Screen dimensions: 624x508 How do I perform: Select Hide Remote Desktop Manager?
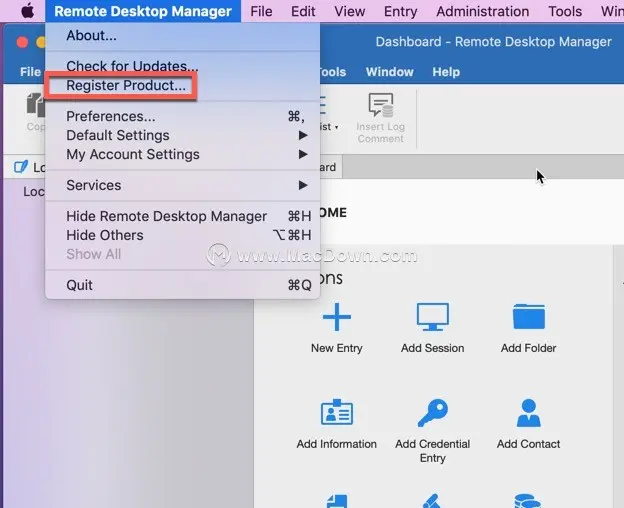pyautogui.click(x=183, y=216)
